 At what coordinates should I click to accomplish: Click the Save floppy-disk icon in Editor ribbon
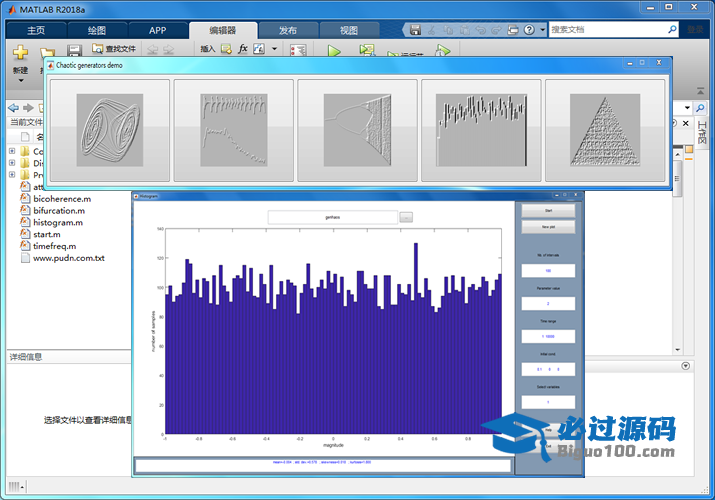point(74,51)
